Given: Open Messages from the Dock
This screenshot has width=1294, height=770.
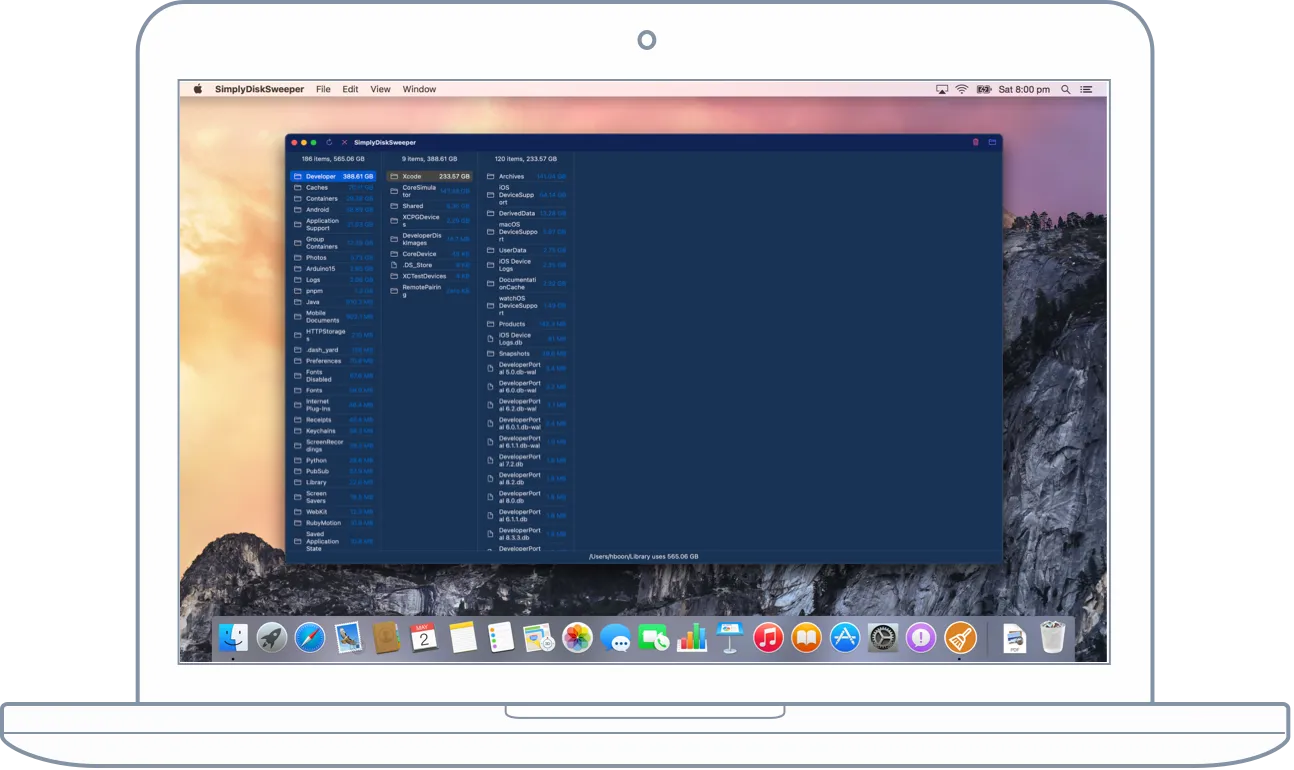Looking at the screenshot, I should (616, 638).
